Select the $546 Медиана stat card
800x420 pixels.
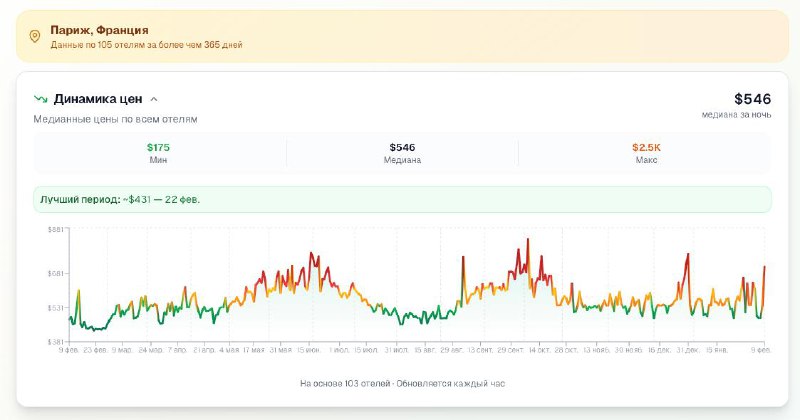tap(402, 153)
